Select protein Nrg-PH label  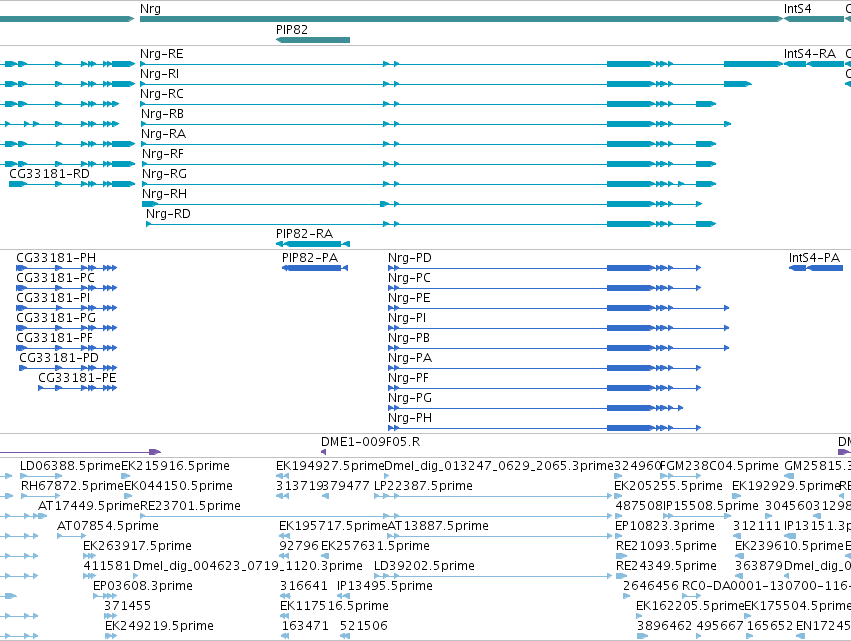(x=410, y=418)
